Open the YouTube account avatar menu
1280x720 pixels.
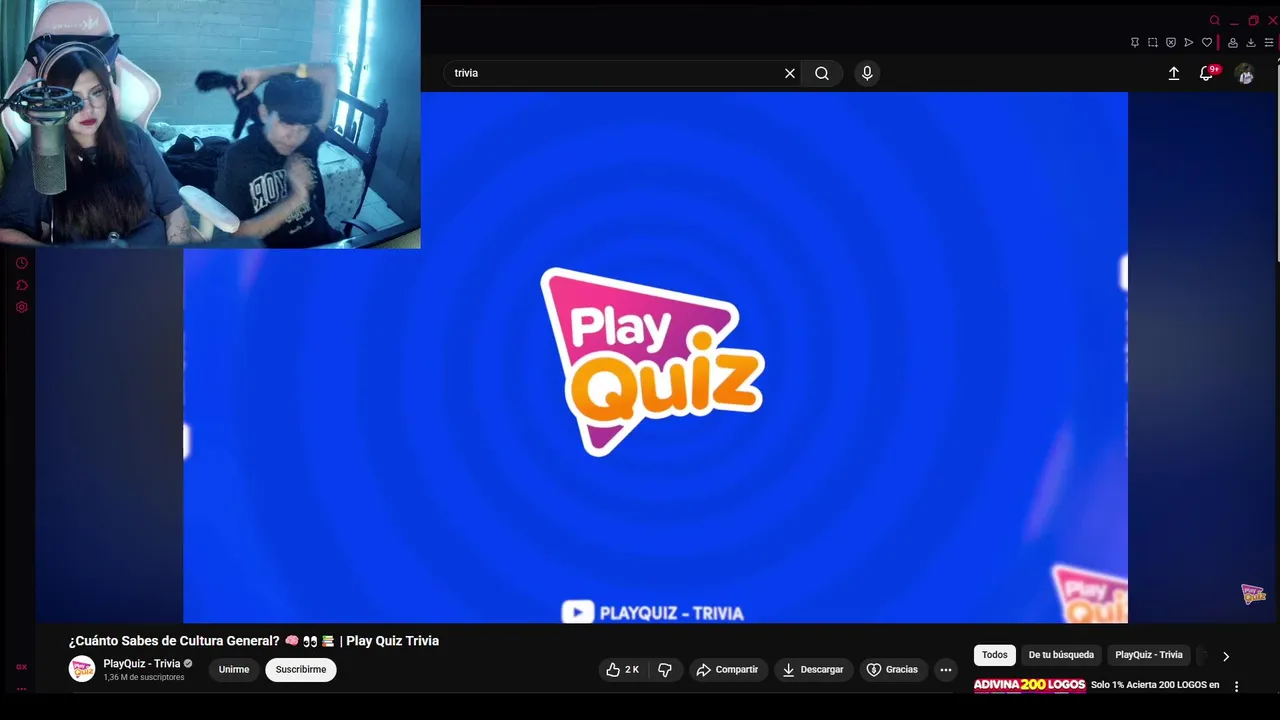pyautogui.click(x=1245, y=73)
